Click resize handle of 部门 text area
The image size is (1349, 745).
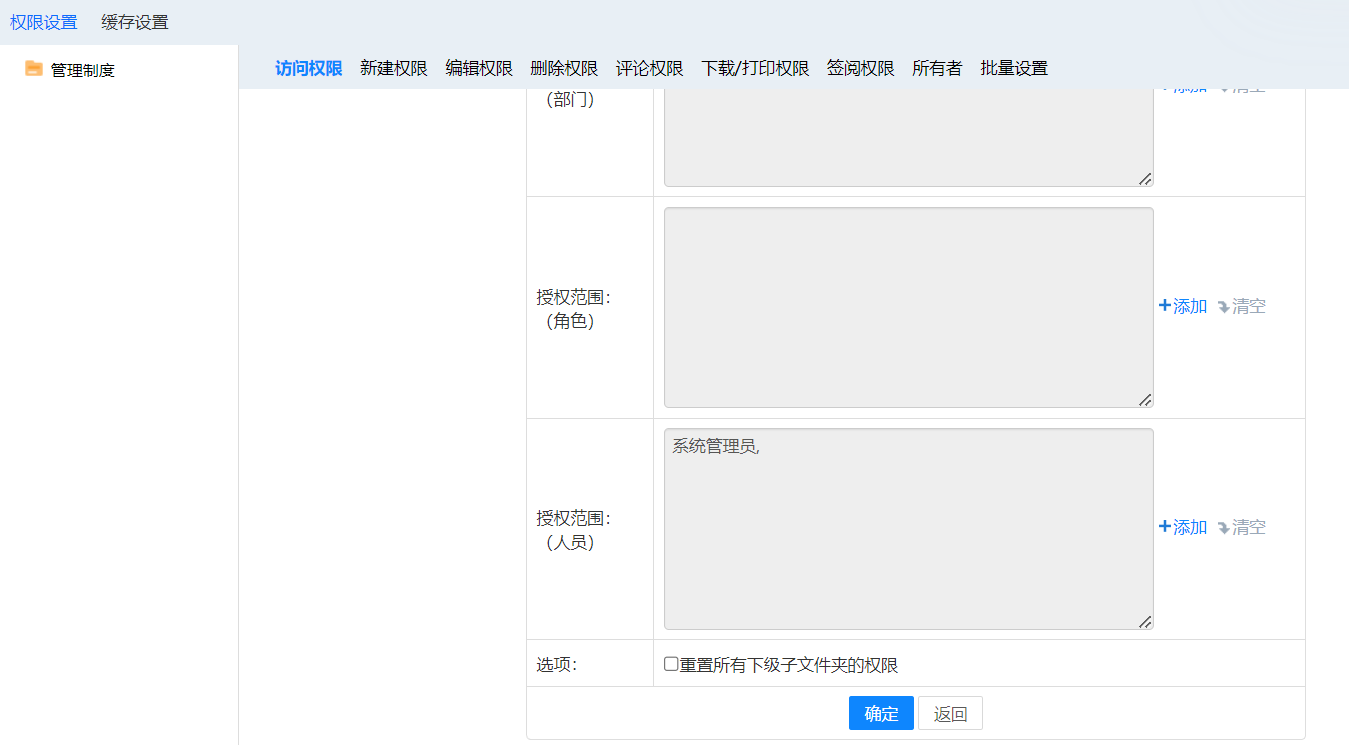(x=1145, y=178)
